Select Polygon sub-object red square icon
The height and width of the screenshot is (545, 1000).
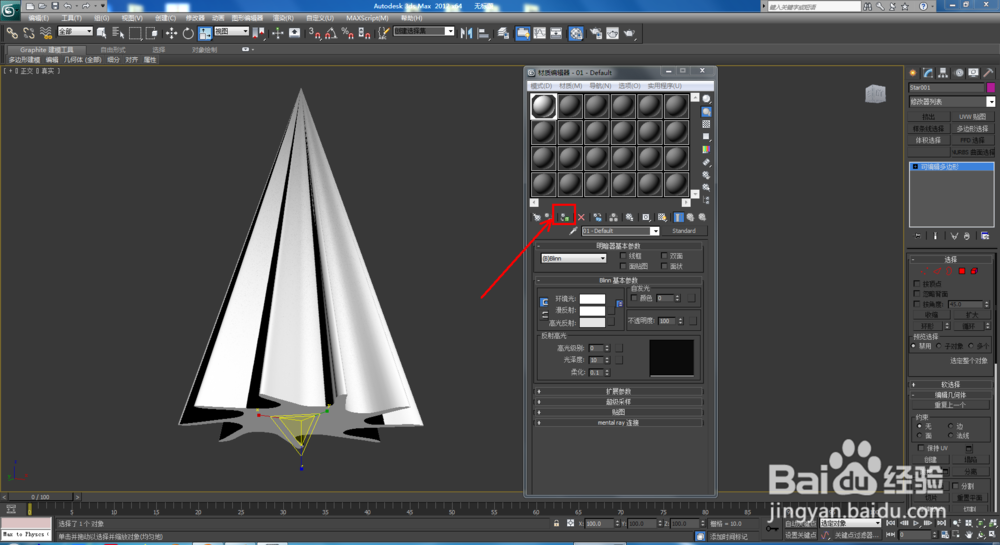[962, 271]
